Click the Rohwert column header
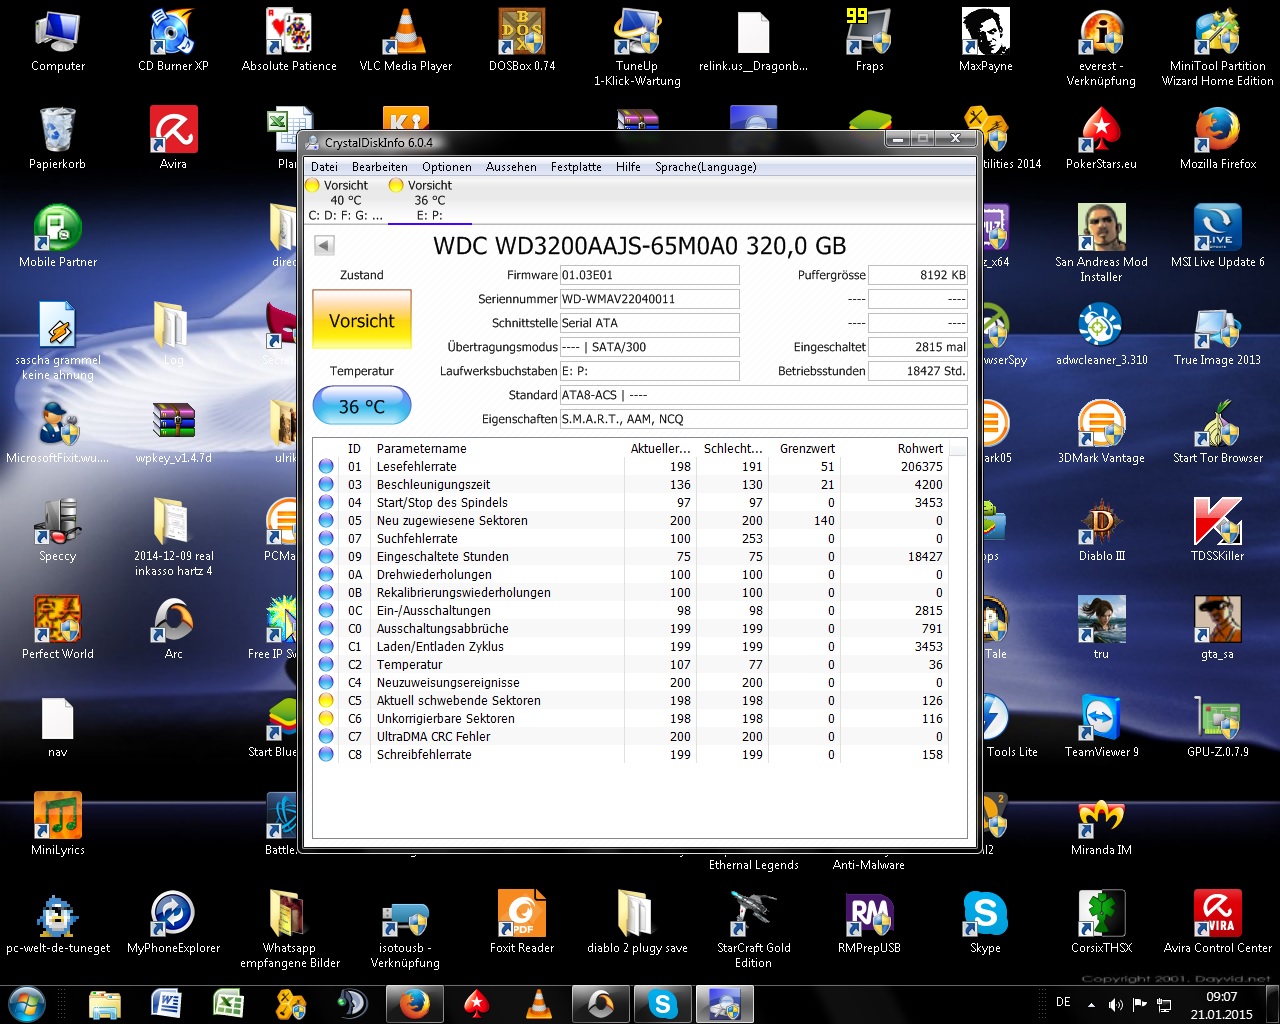The height and width of the screenshot is (1024, 1280). 920,449
